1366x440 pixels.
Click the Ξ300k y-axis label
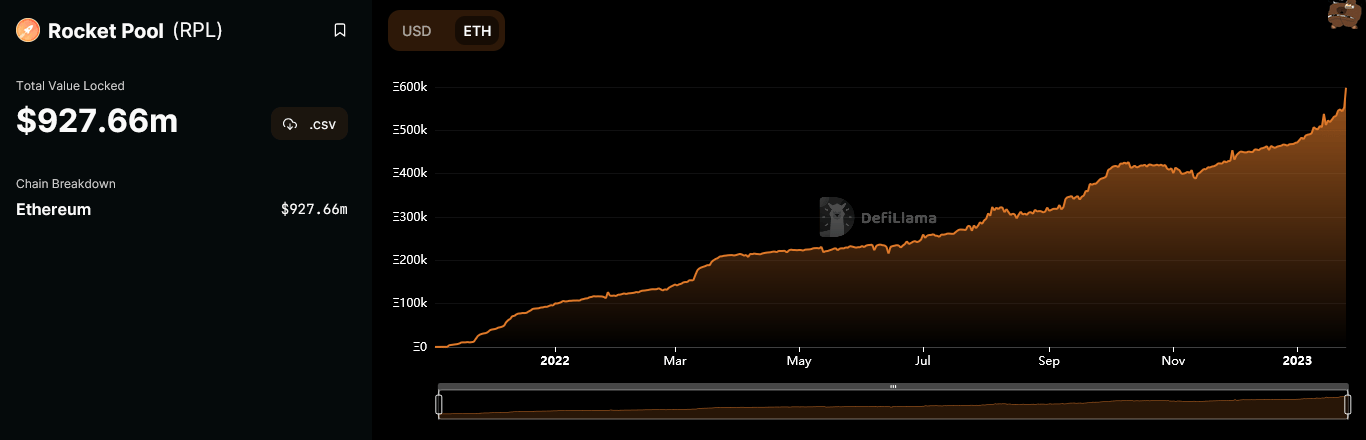tap(411, 217)
